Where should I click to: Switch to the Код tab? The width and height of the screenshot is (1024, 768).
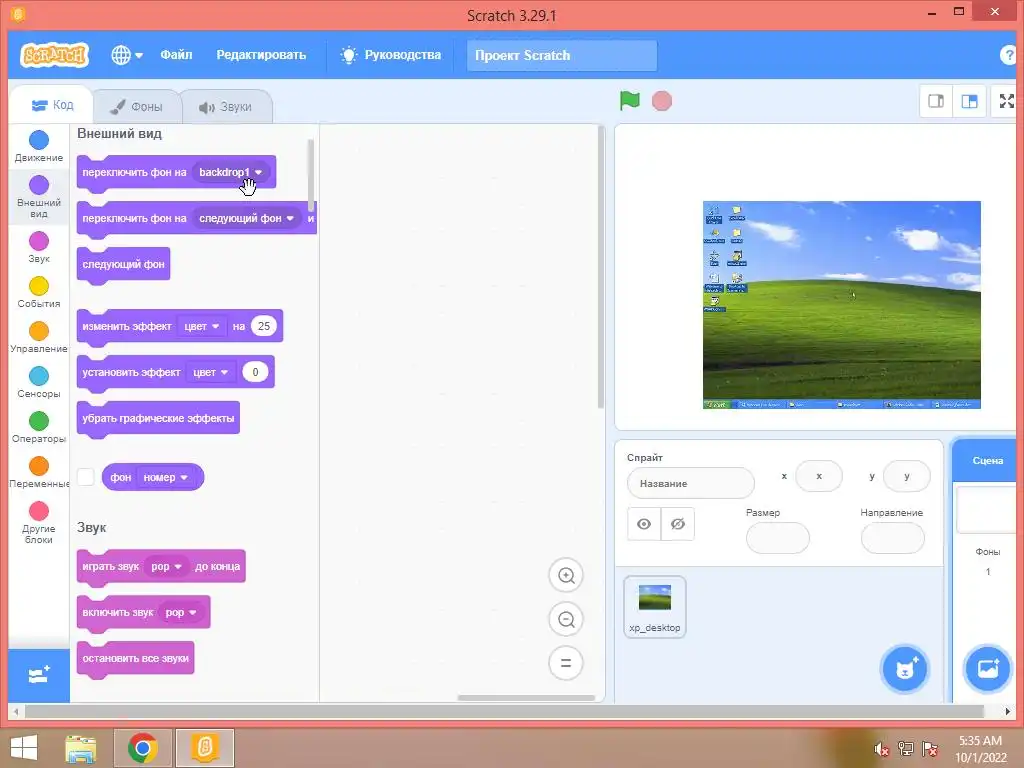point(52,105)
